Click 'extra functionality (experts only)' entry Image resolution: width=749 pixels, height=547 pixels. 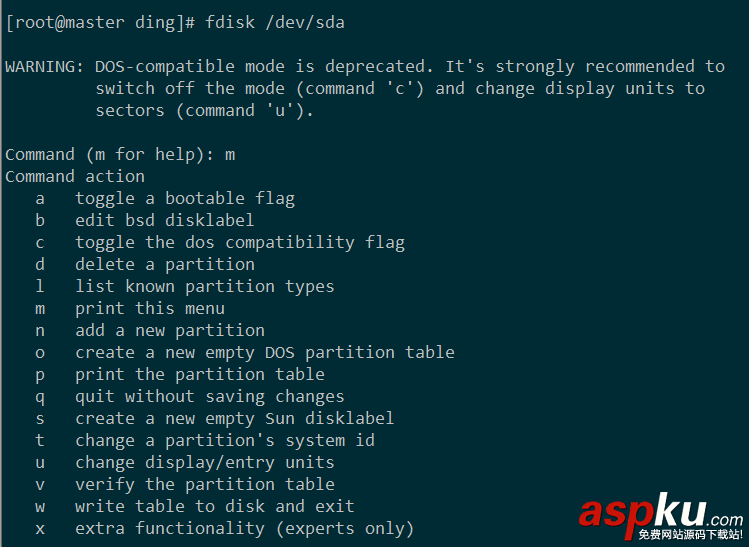pos(245,528)
